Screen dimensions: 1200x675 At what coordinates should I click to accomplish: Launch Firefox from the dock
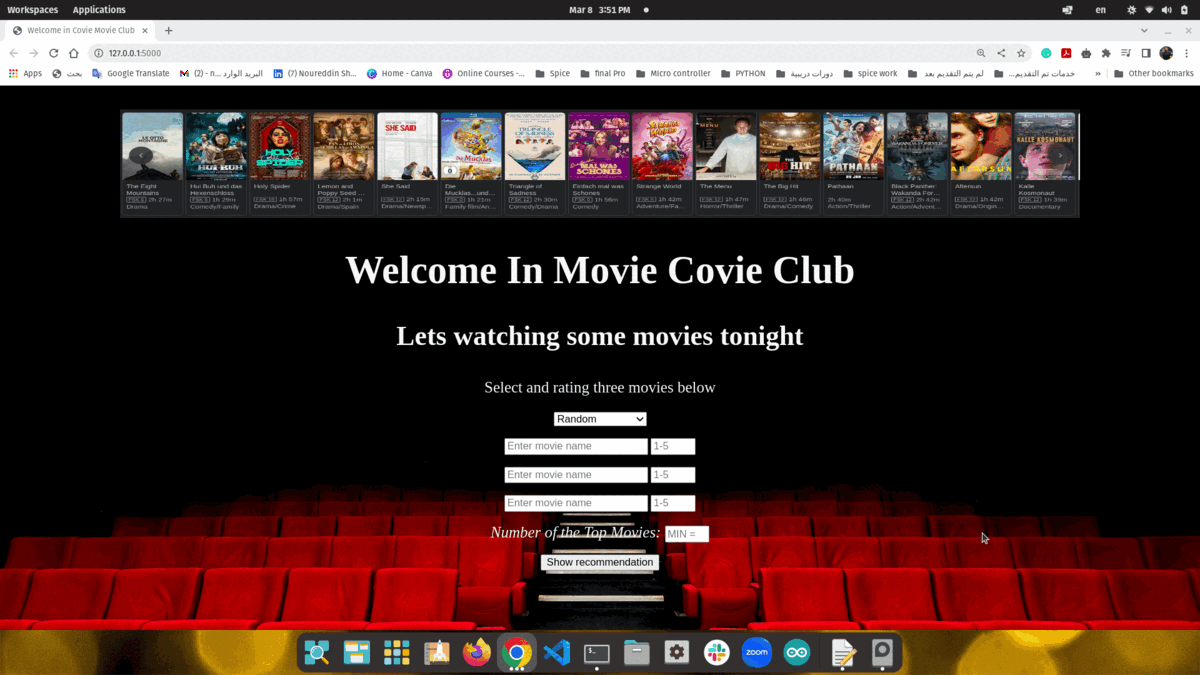point(475,652)
